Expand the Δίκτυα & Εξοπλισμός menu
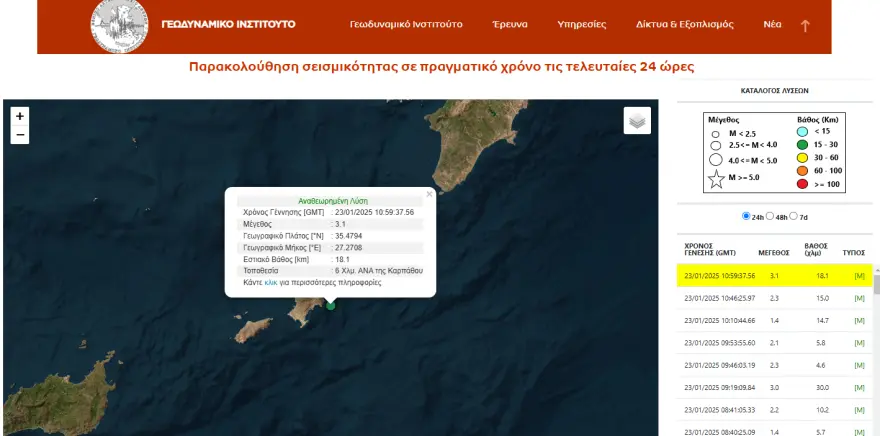Screen dimensions: 880x436 pos(684,24)
